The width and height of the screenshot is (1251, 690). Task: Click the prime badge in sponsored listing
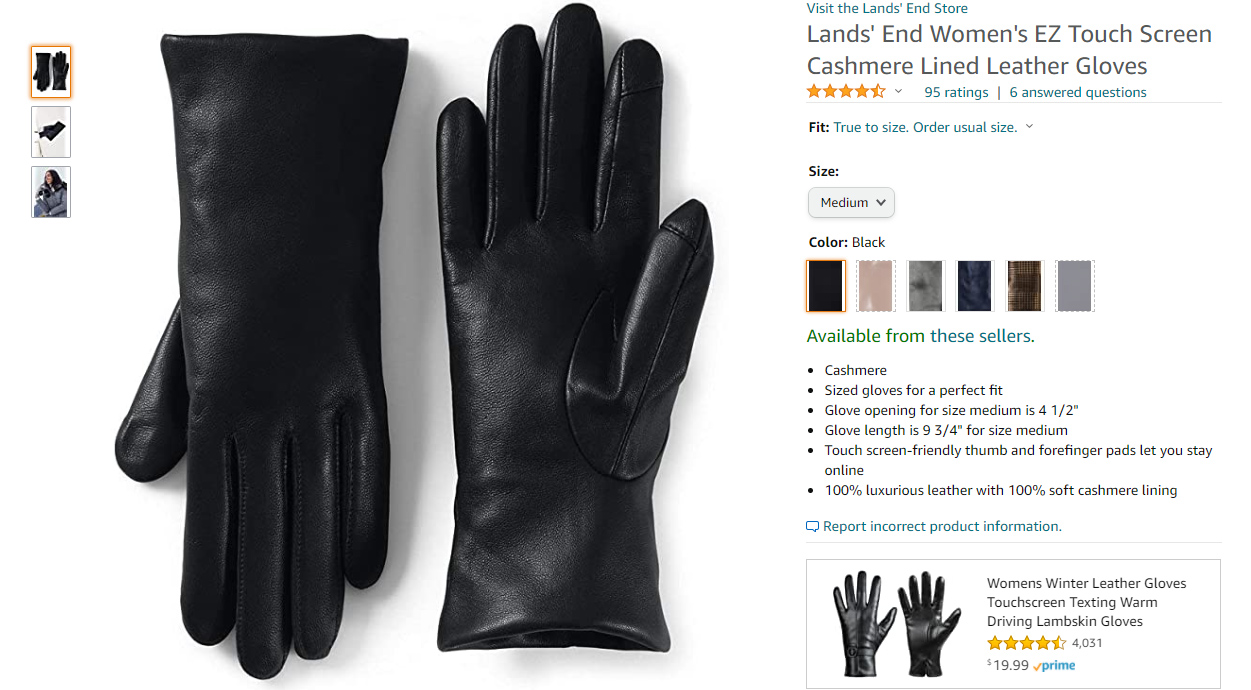[1054, 665]
